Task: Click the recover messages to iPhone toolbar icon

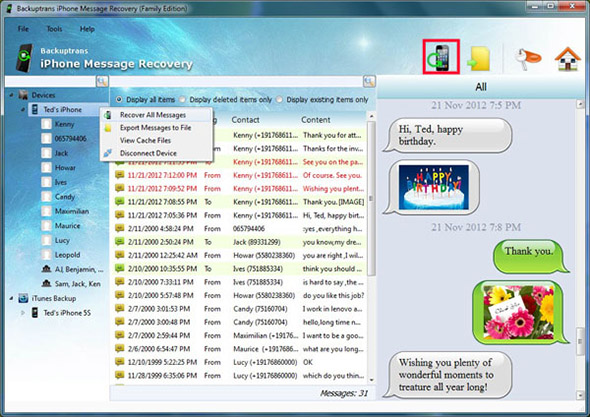Action: [x=441, y=57]
